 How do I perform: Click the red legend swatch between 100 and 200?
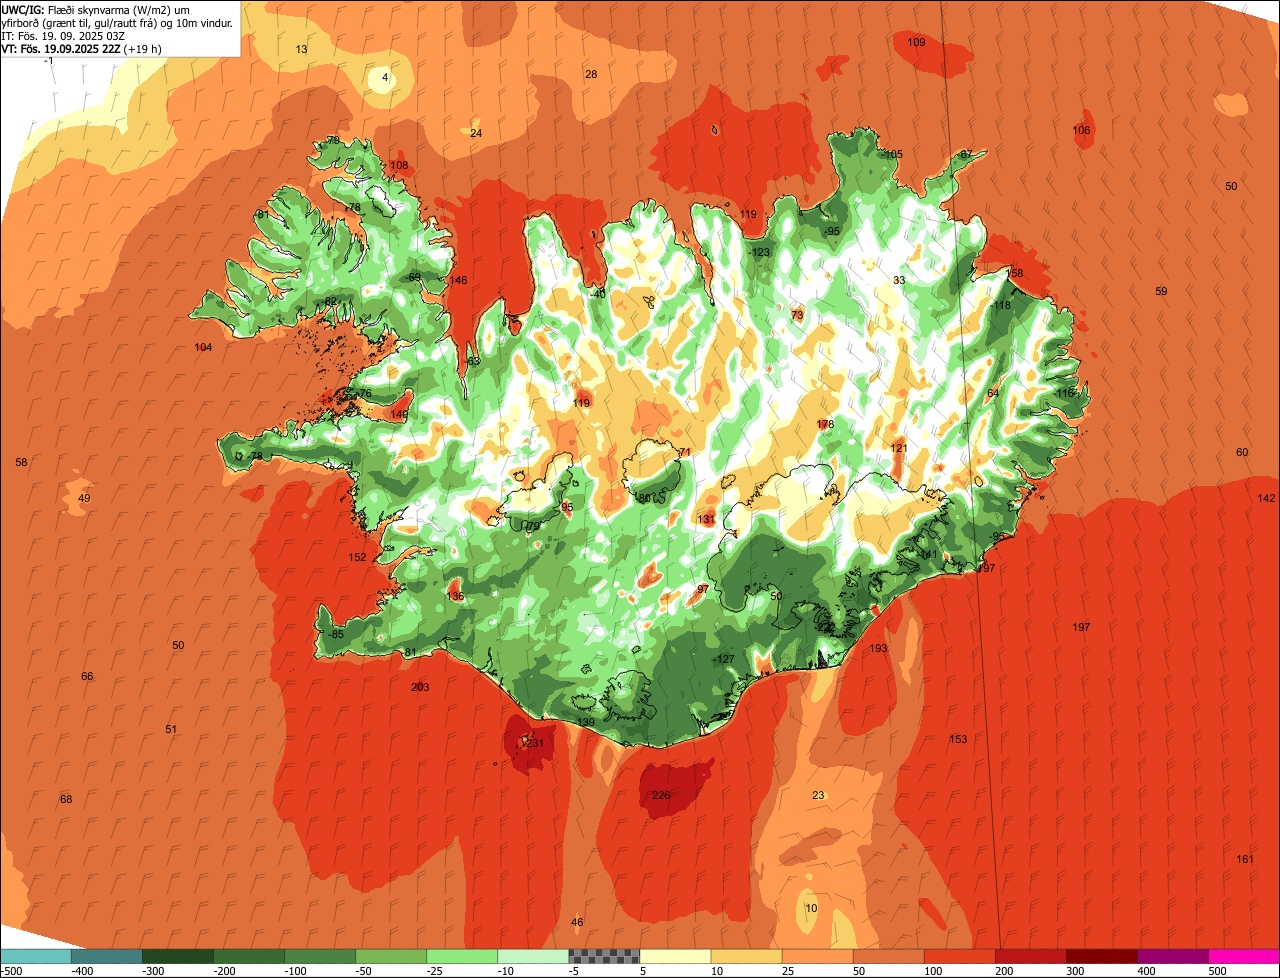point(959,956)
